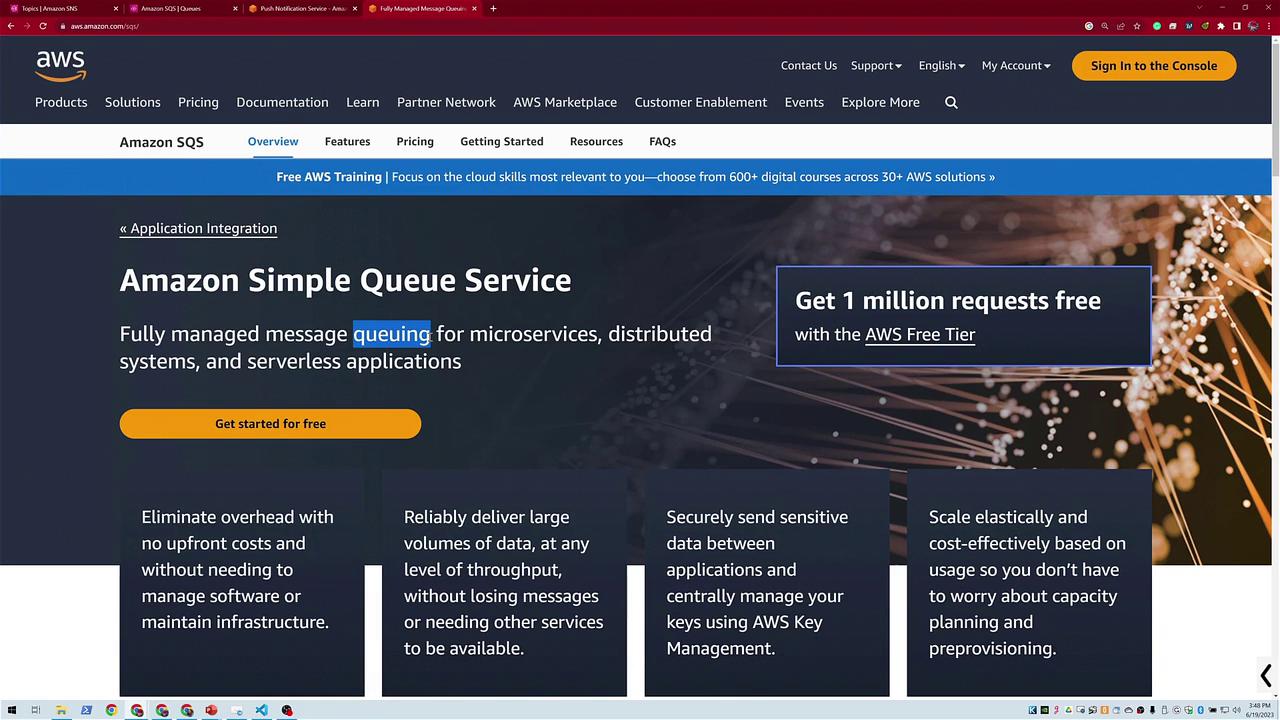Click the Amazon SQS product name link

tap(161, 142)
